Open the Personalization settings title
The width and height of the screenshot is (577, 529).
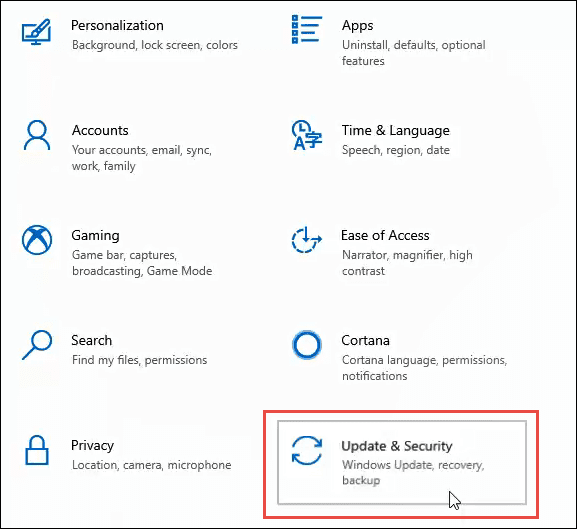pos(117,25)
